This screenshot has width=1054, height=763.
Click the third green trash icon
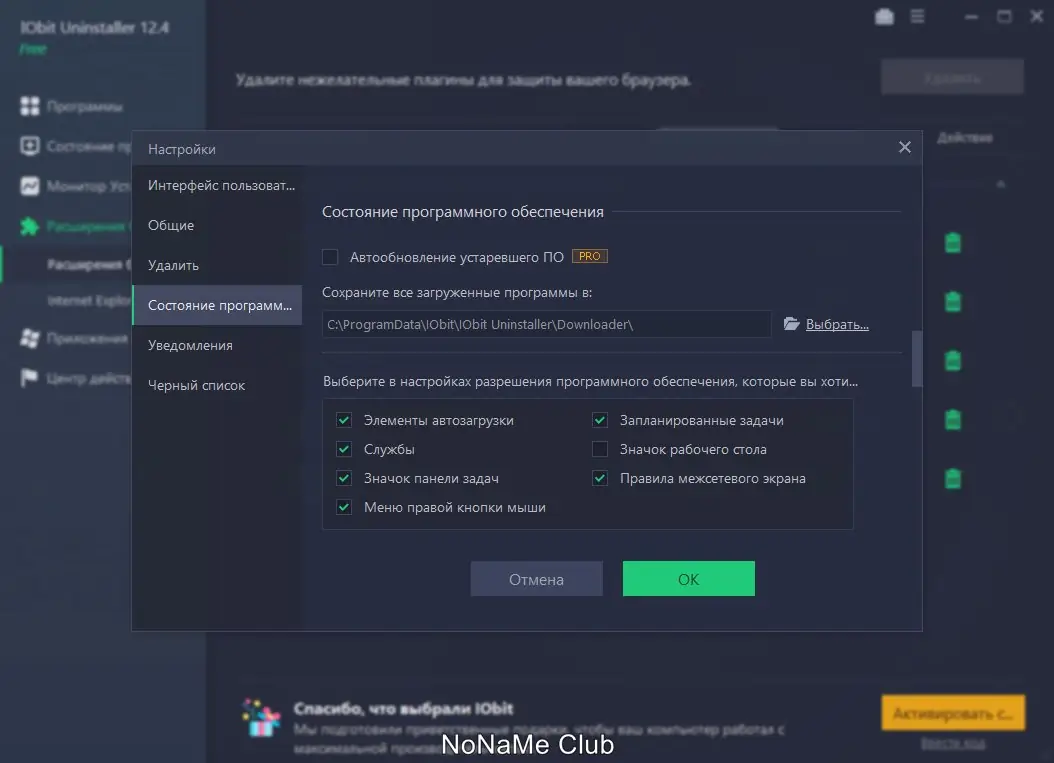point(953,360)
